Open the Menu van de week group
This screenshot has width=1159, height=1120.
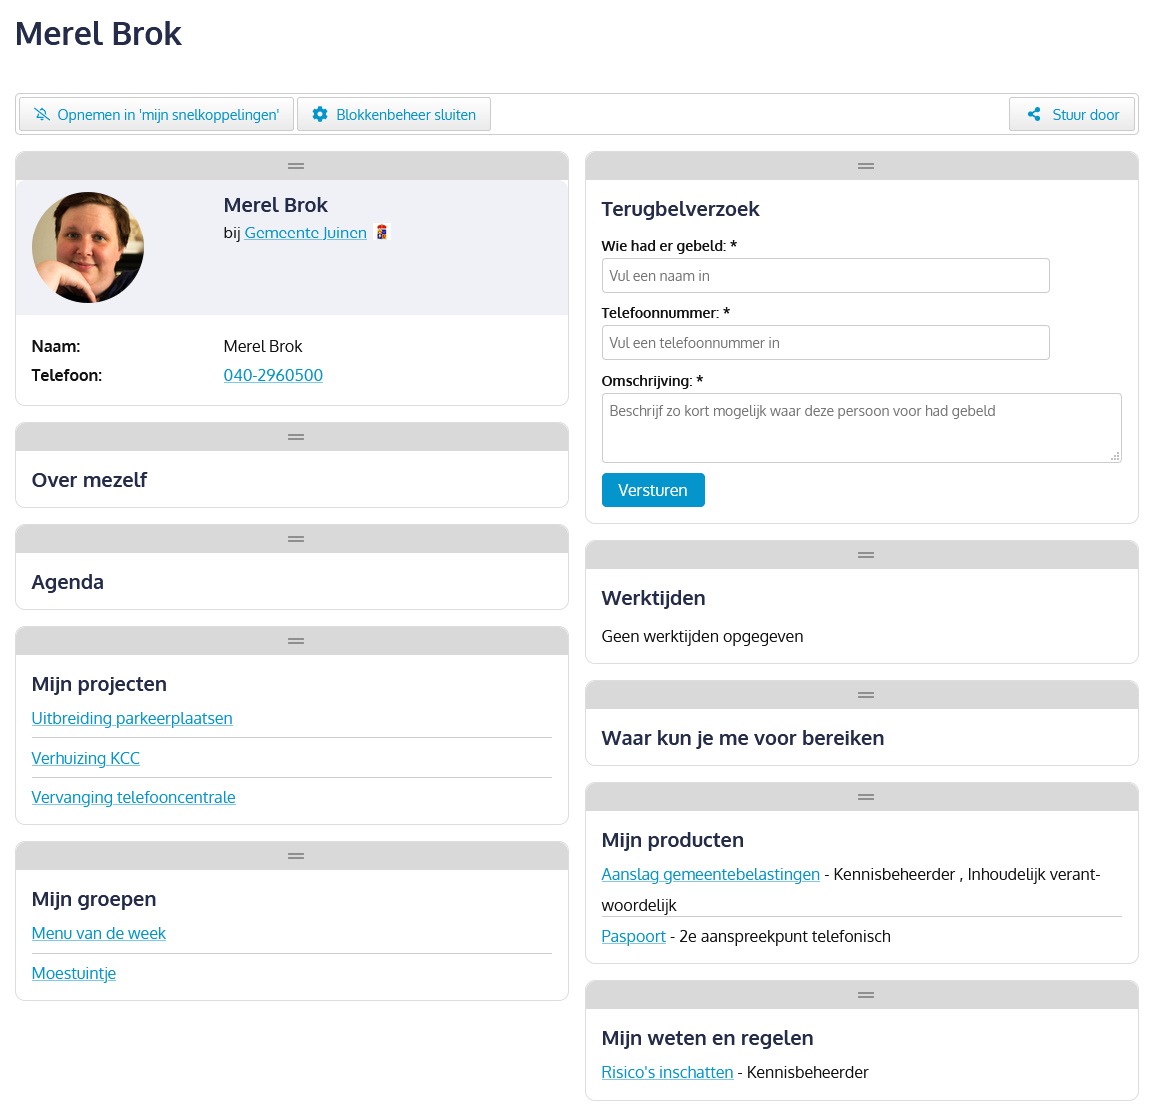tap(98, 934)
